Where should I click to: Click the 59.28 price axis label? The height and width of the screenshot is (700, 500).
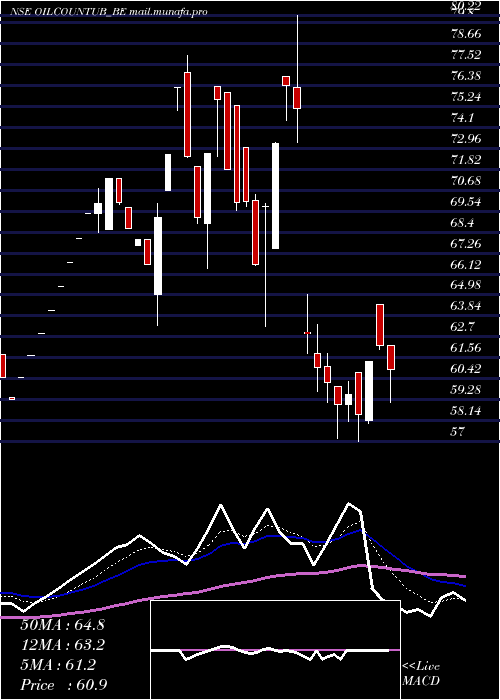(x=466, y=390)
